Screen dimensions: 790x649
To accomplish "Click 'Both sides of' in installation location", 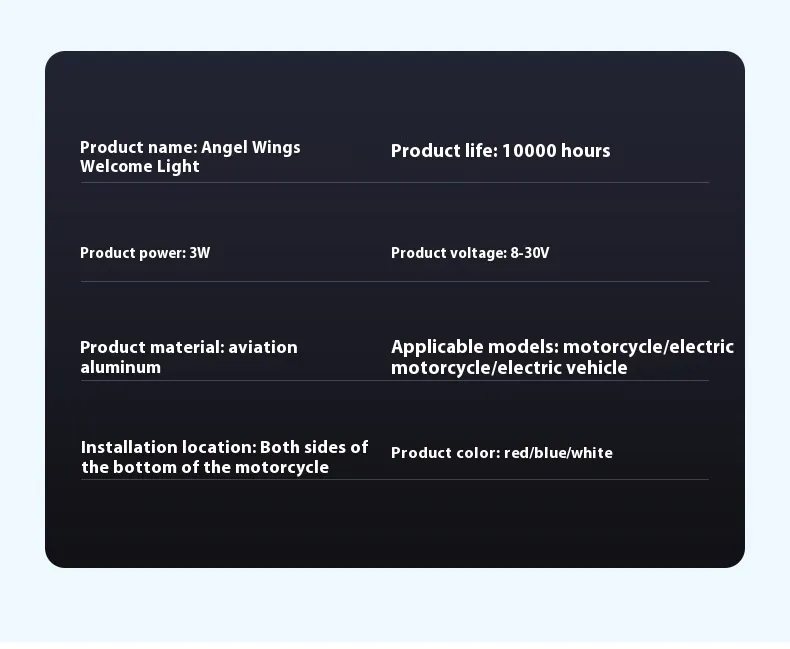I will (x=314, y=447).
